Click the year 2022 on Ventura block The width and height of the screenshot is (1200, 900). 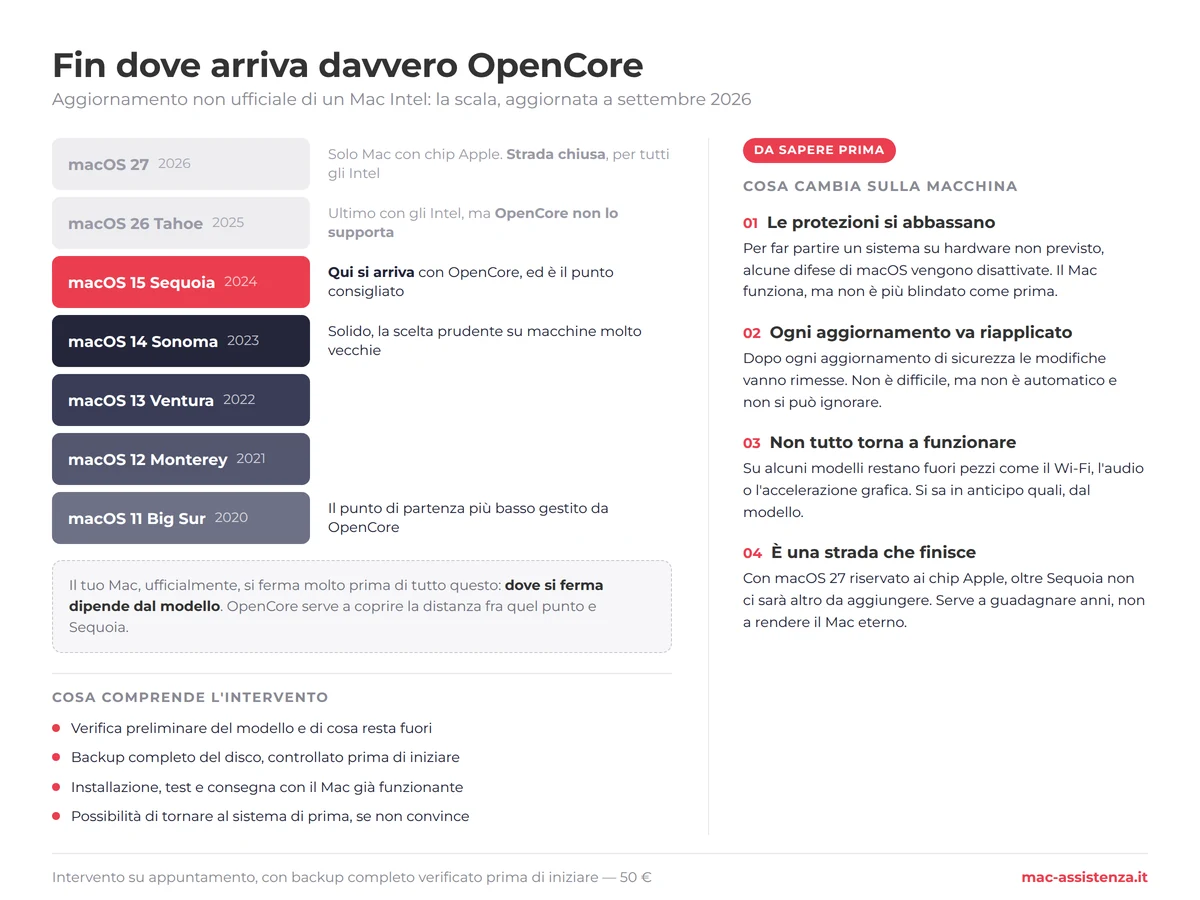click(239, 400)
